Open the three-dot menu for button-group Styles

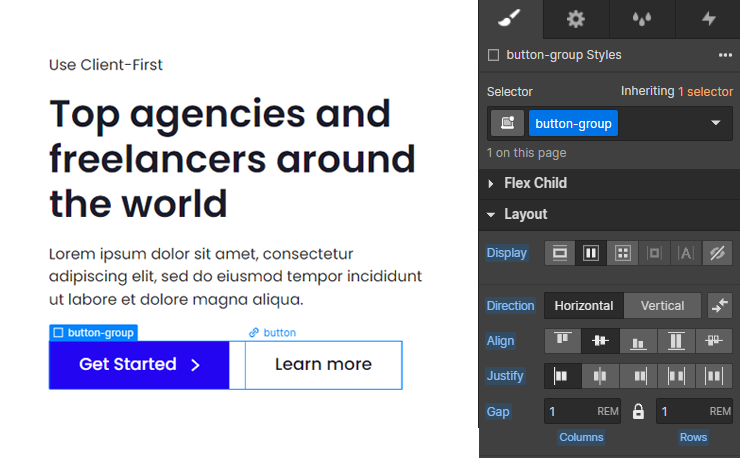click(725, 55)
